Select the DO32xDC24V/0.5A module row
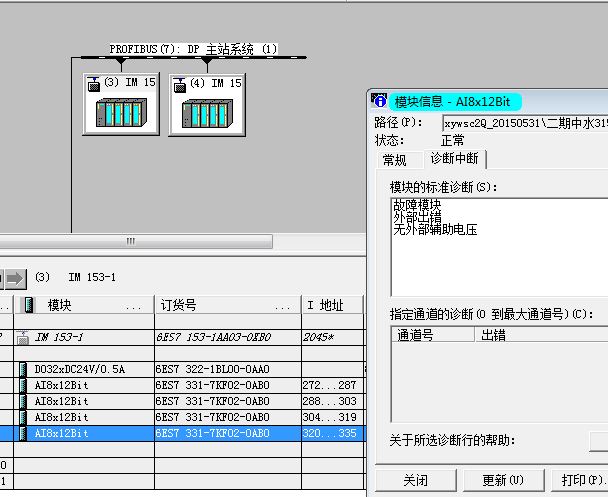 click(x=181, y=369)
